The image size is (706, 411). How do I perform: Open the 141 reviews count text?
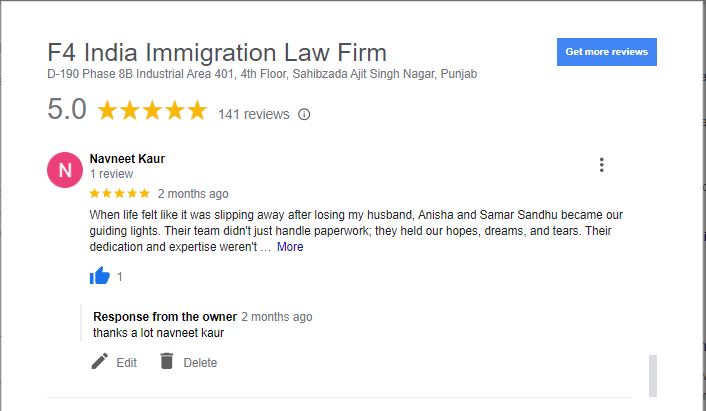tap(253, 114)
